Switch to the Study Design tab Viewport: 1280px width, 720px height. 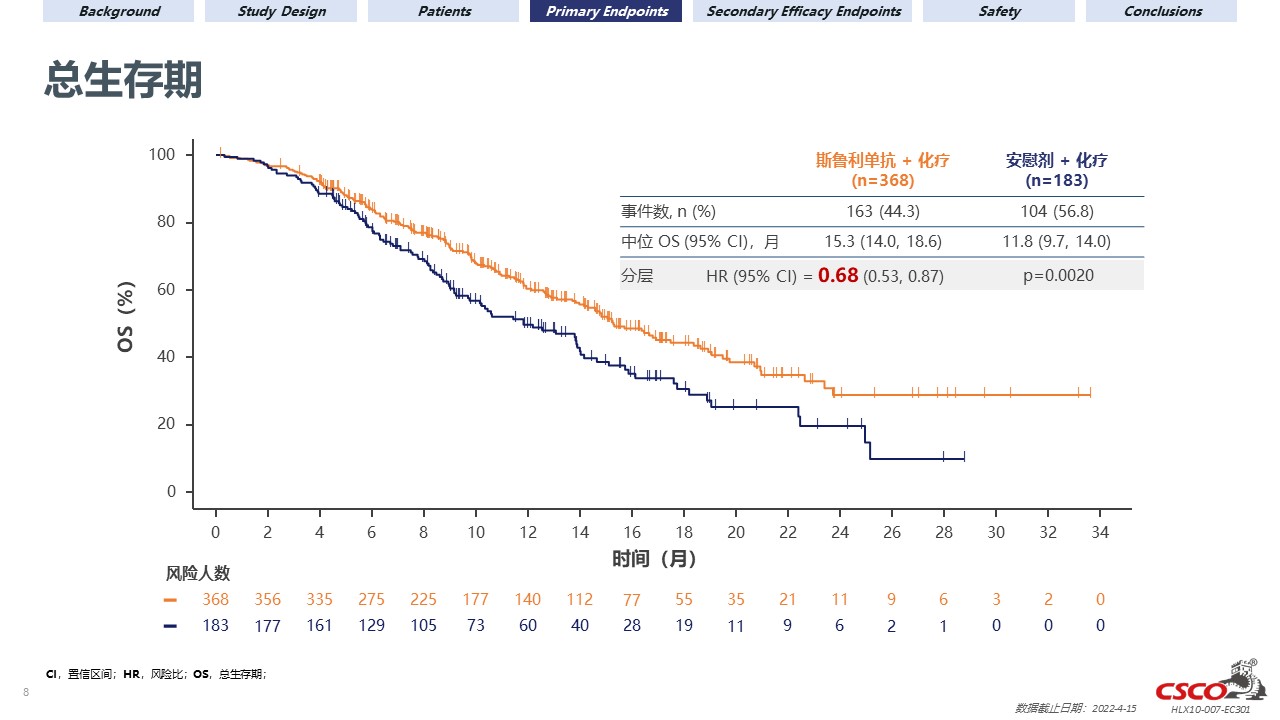[x=281, y=12]
